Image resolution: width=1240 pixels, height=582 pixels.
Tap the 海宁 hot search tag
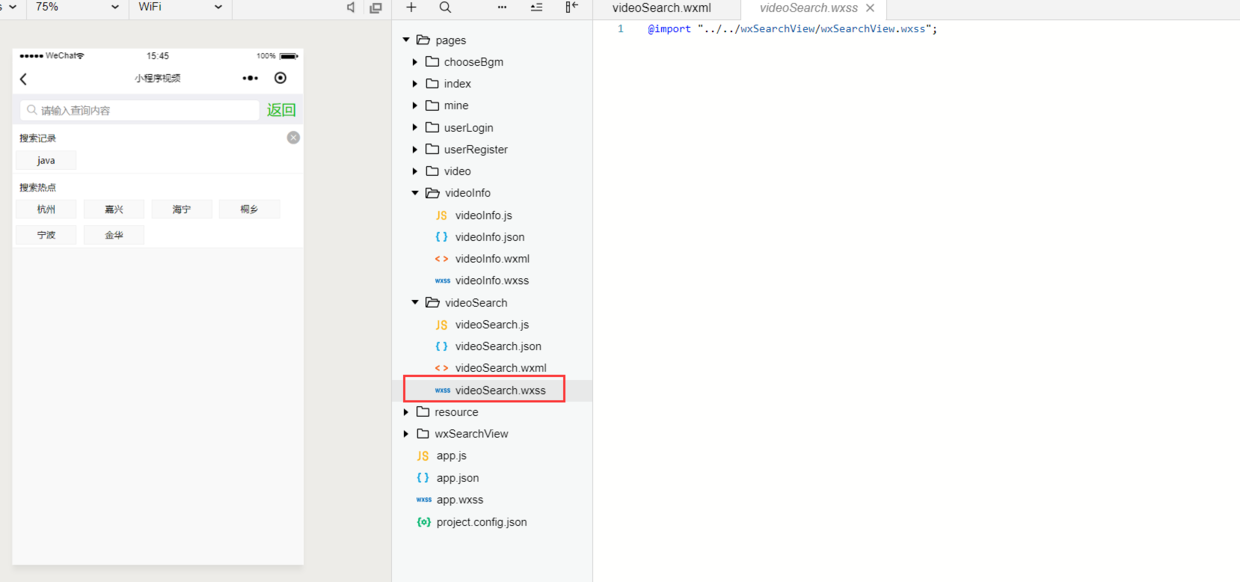click(182, 209)
